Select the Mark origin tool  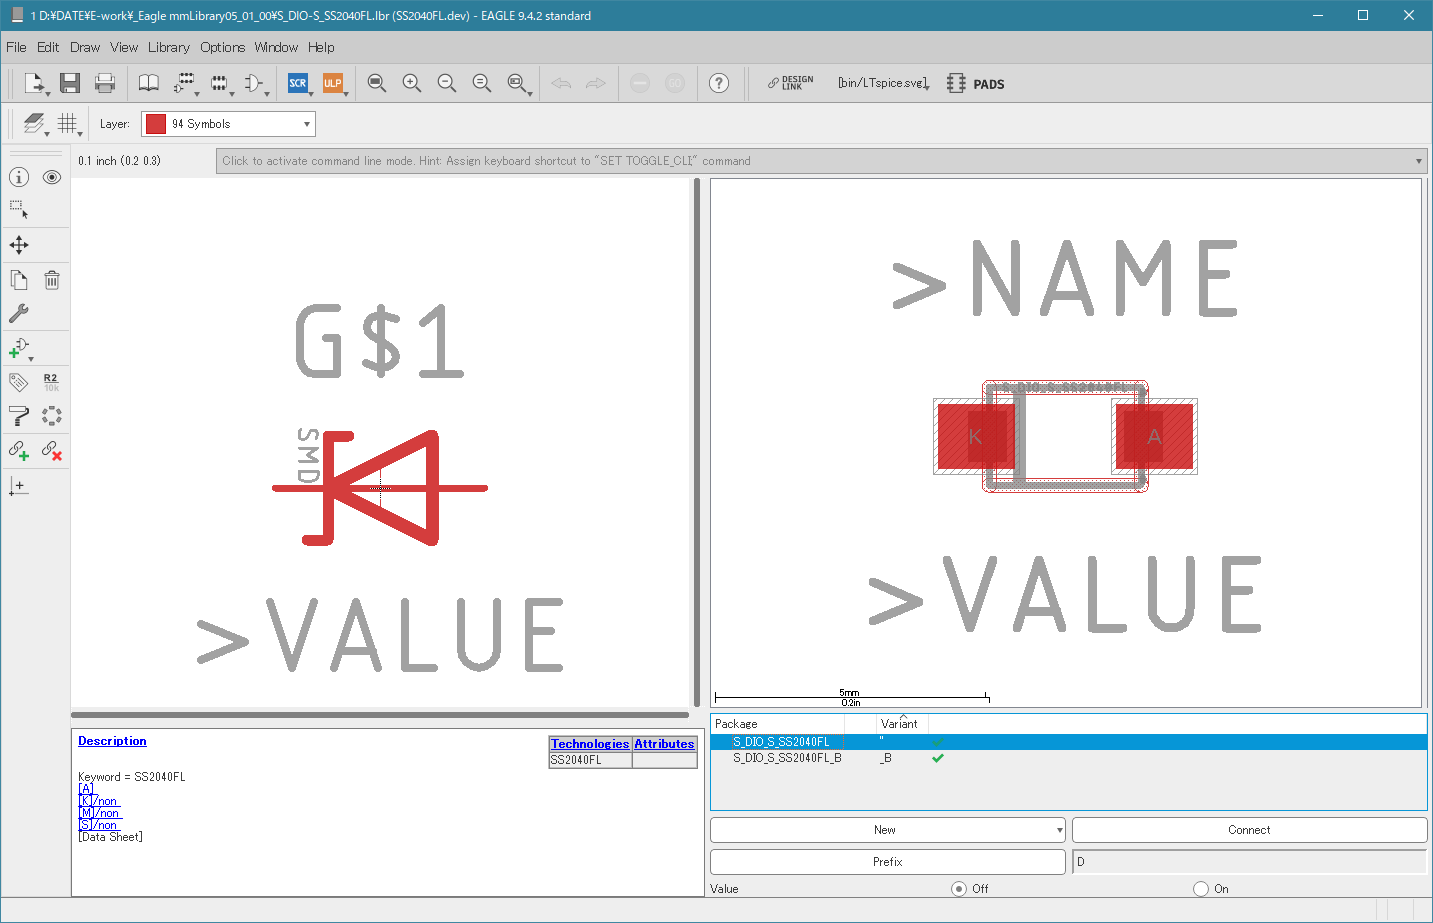point(19,486)
